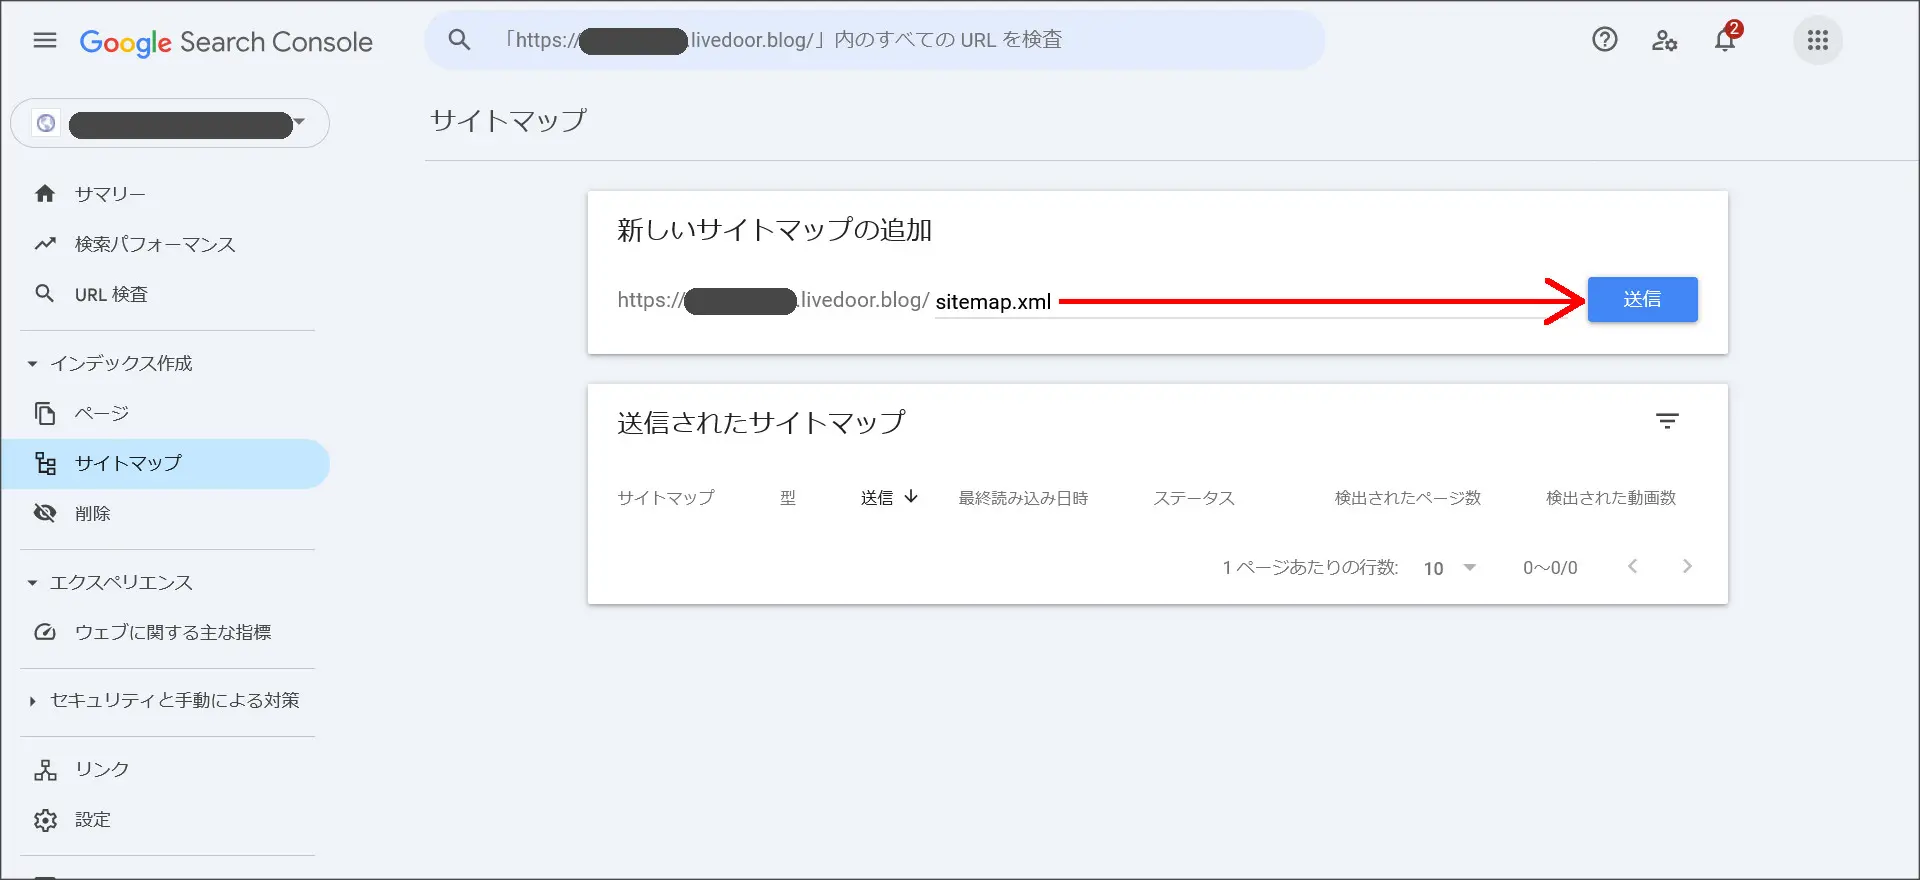Focus the URL inspection search field
The height and width of the screenshot is (880, 1920).
point(875,40)
